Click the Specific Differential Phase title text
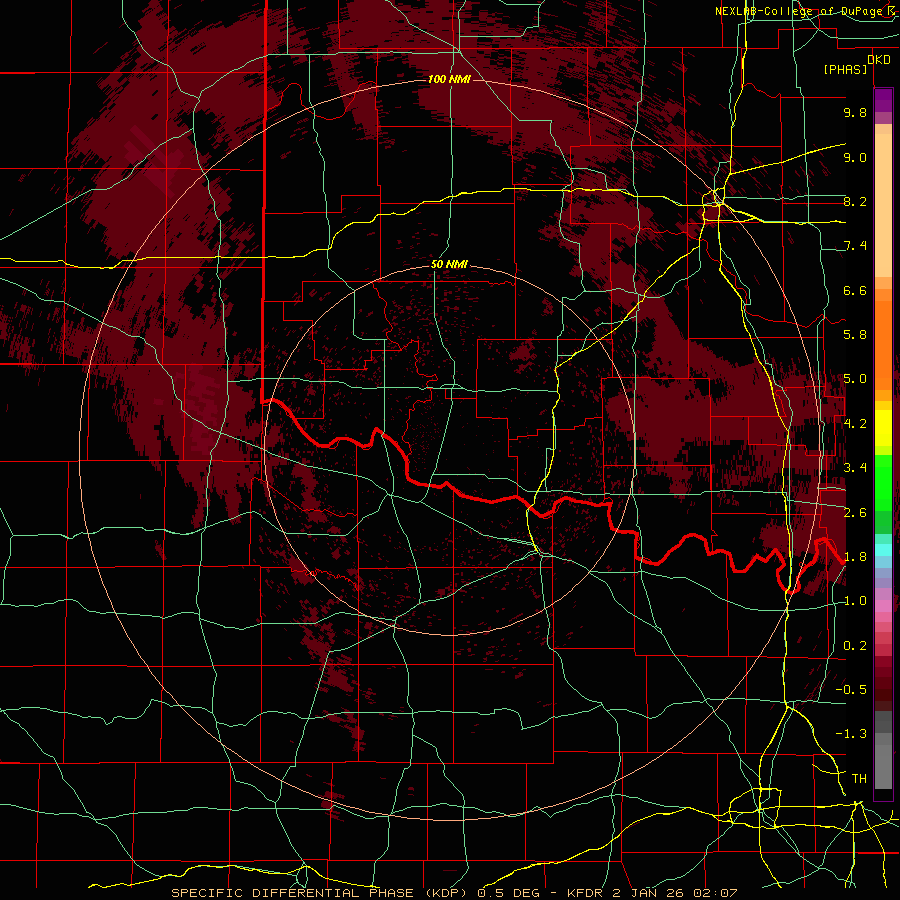 coord(320,893)
